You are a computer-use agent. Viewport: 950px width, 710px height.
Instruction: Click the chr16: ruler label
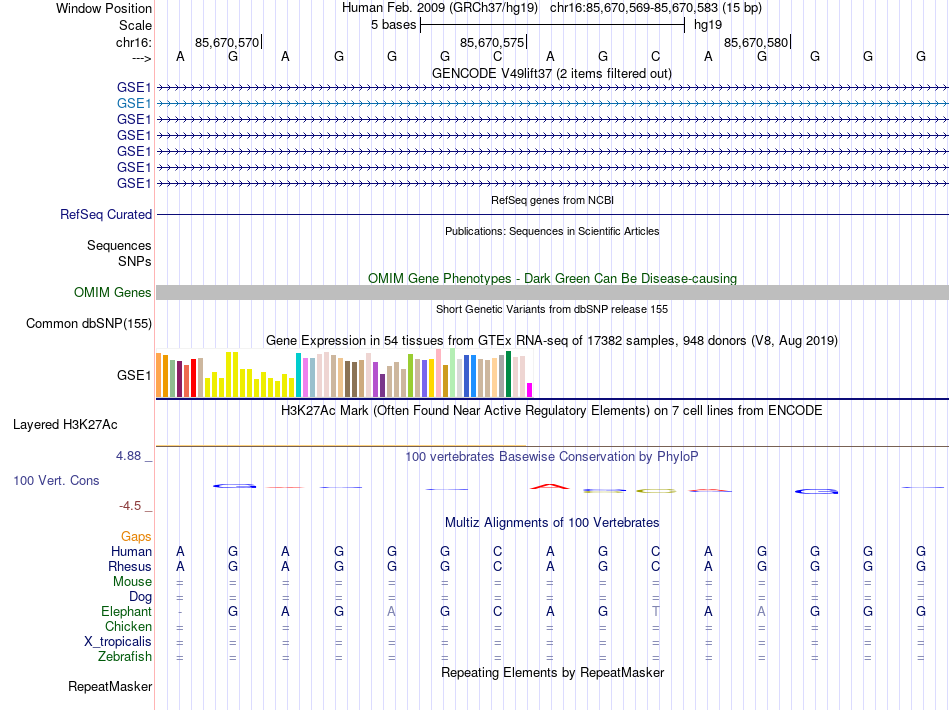click(x=134, y=43)
